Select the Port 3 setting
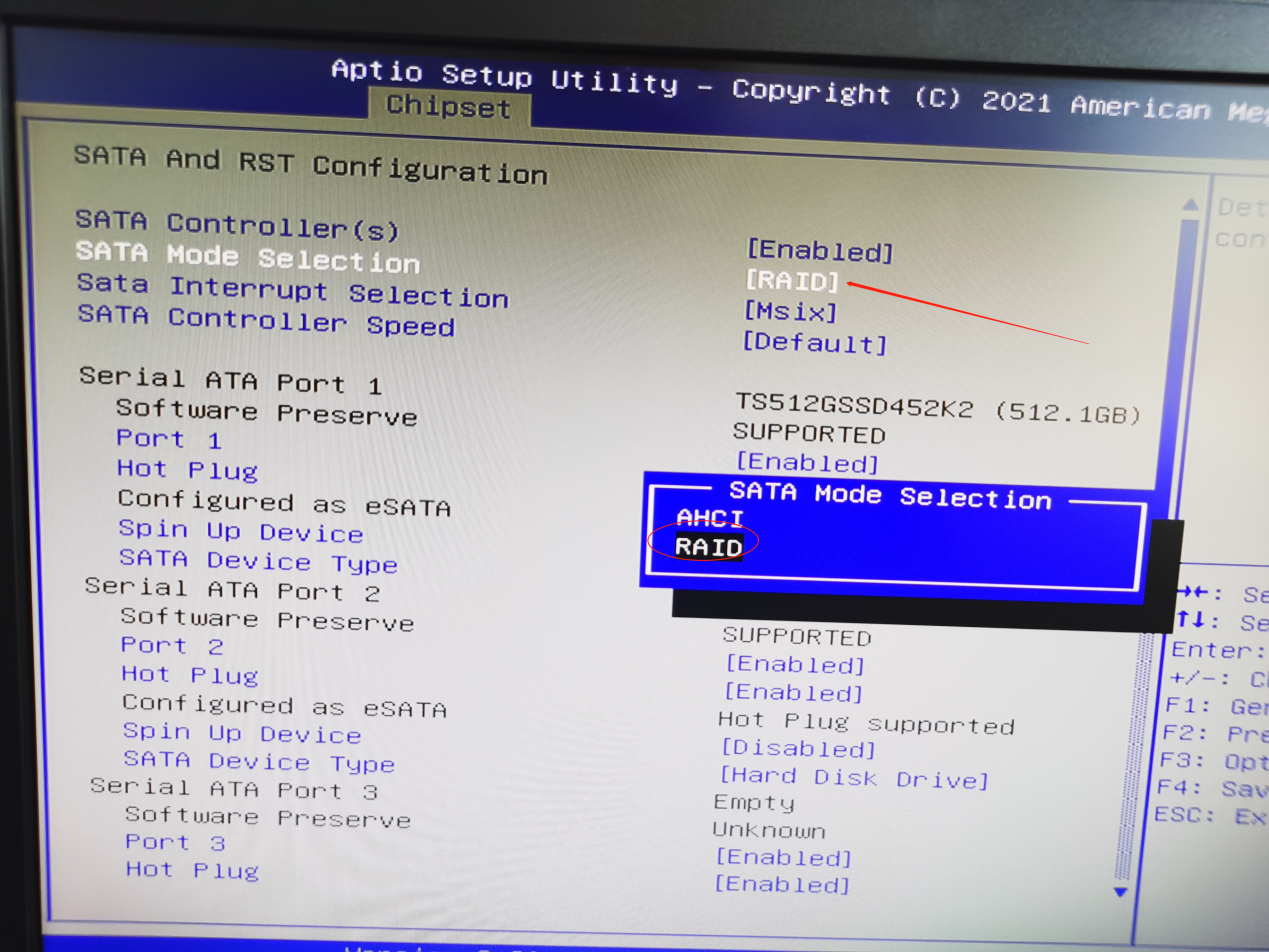The width and height of the screenshot is (1269, 952). point(175,843)
